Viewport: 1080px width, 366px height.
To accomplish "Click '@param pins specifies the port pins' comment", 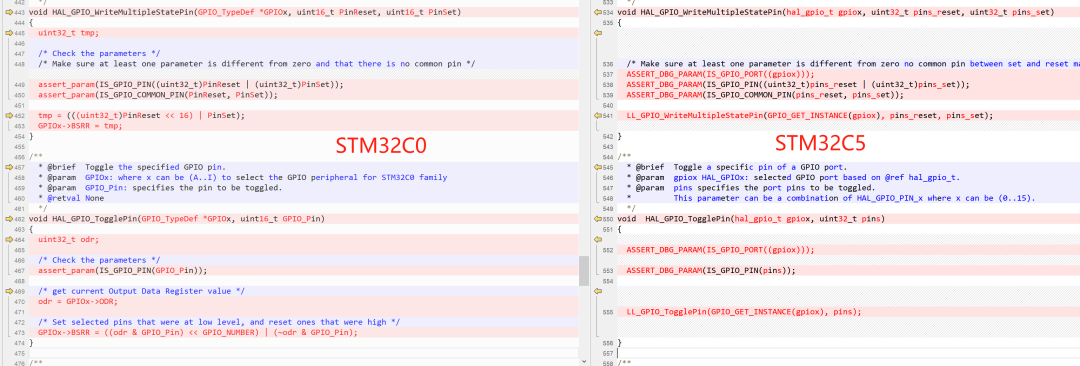I will [751, 188].
